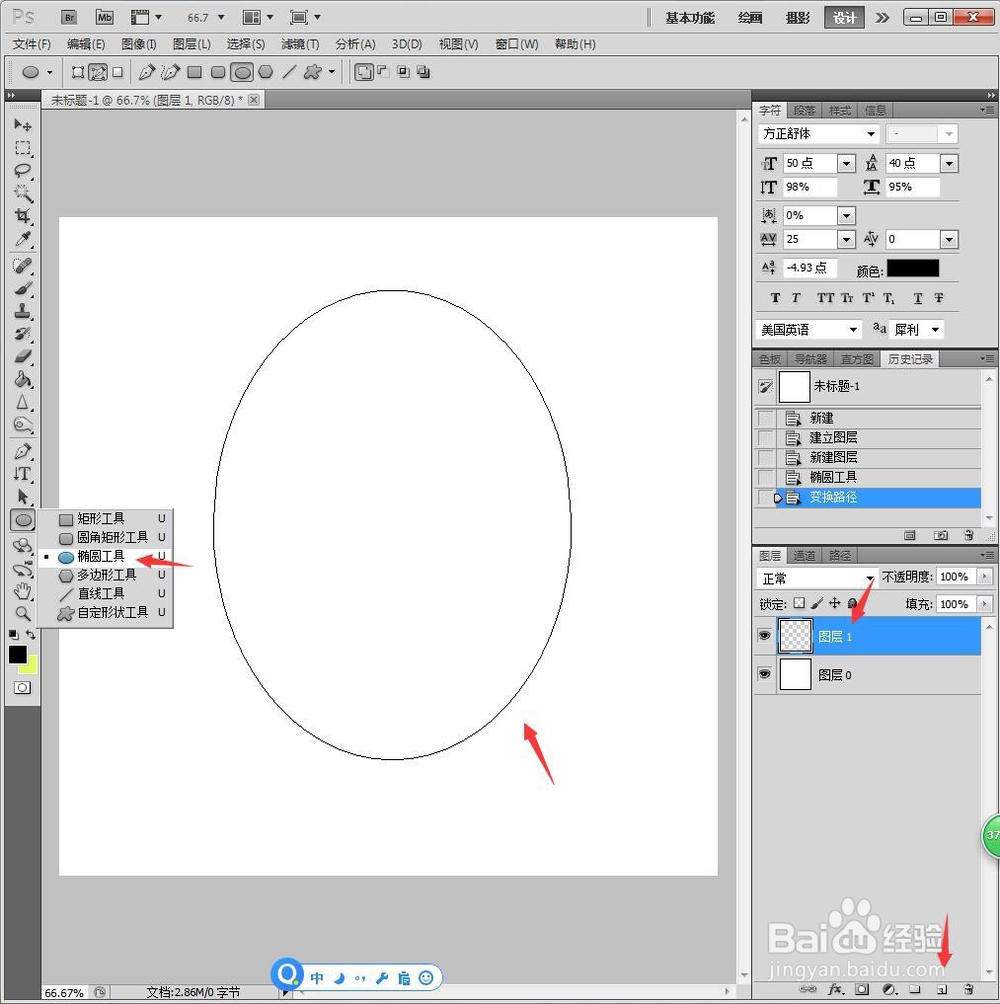Switch to 通道 panel tab
This screenshot has height=1004, width=1000.
point(804,556)
